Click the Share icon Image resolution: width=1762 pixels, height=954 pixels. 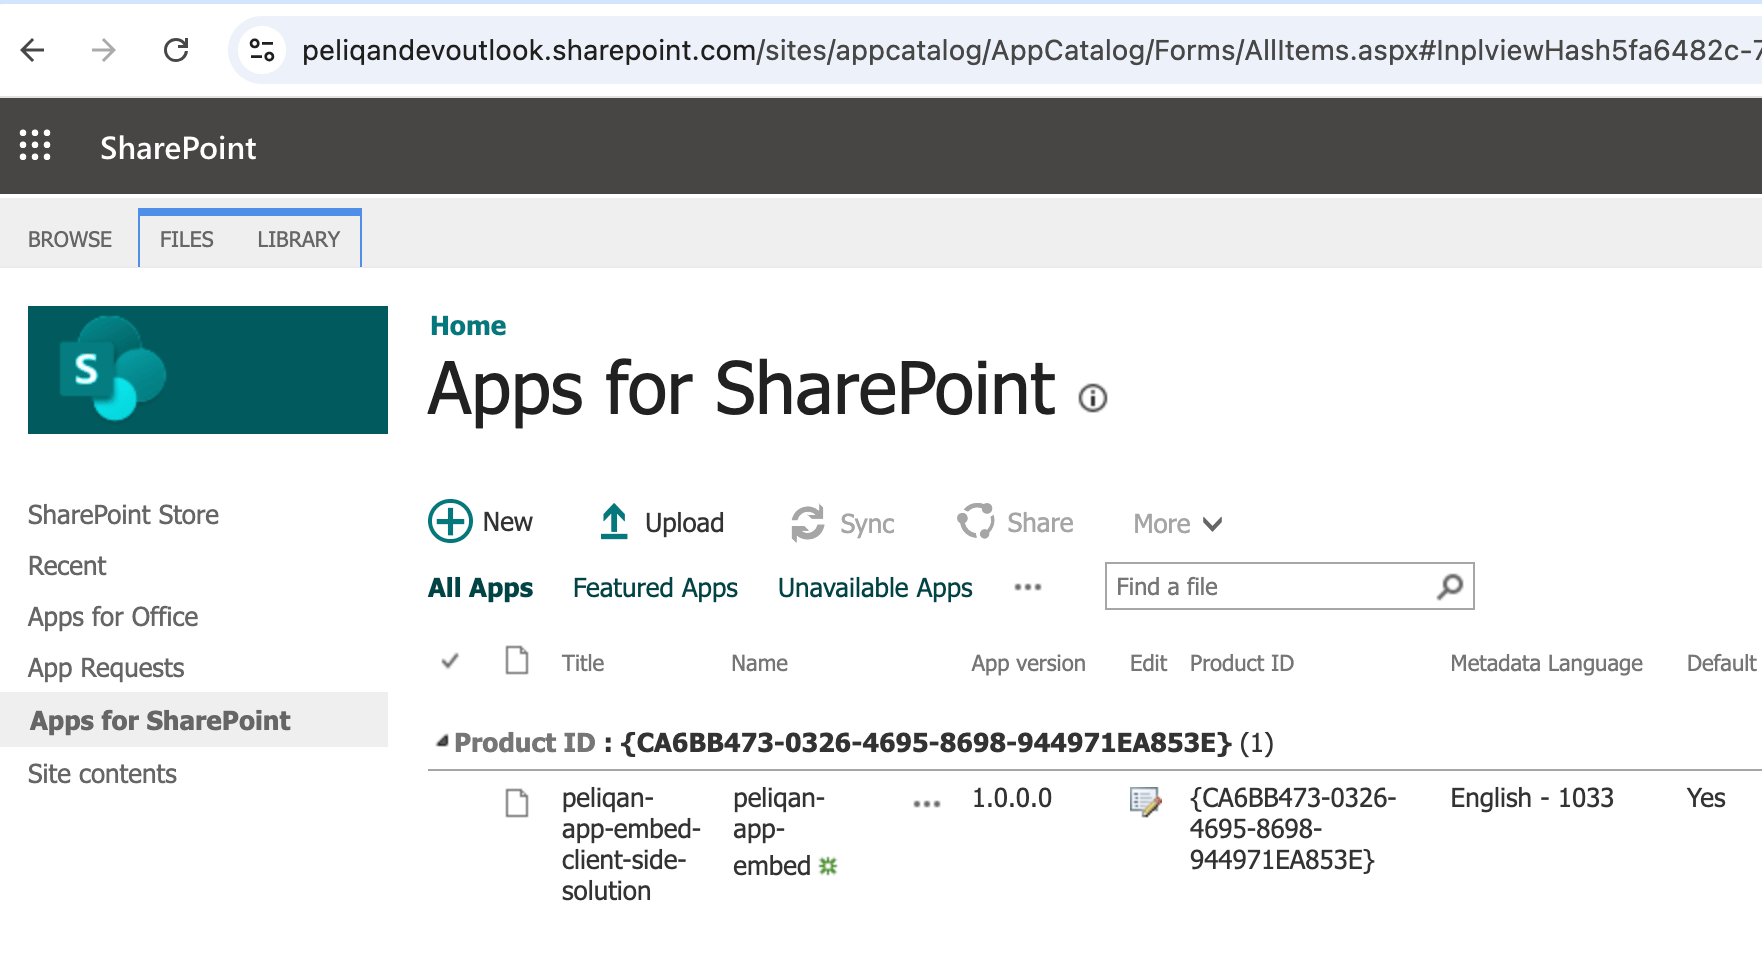[976, 521]
